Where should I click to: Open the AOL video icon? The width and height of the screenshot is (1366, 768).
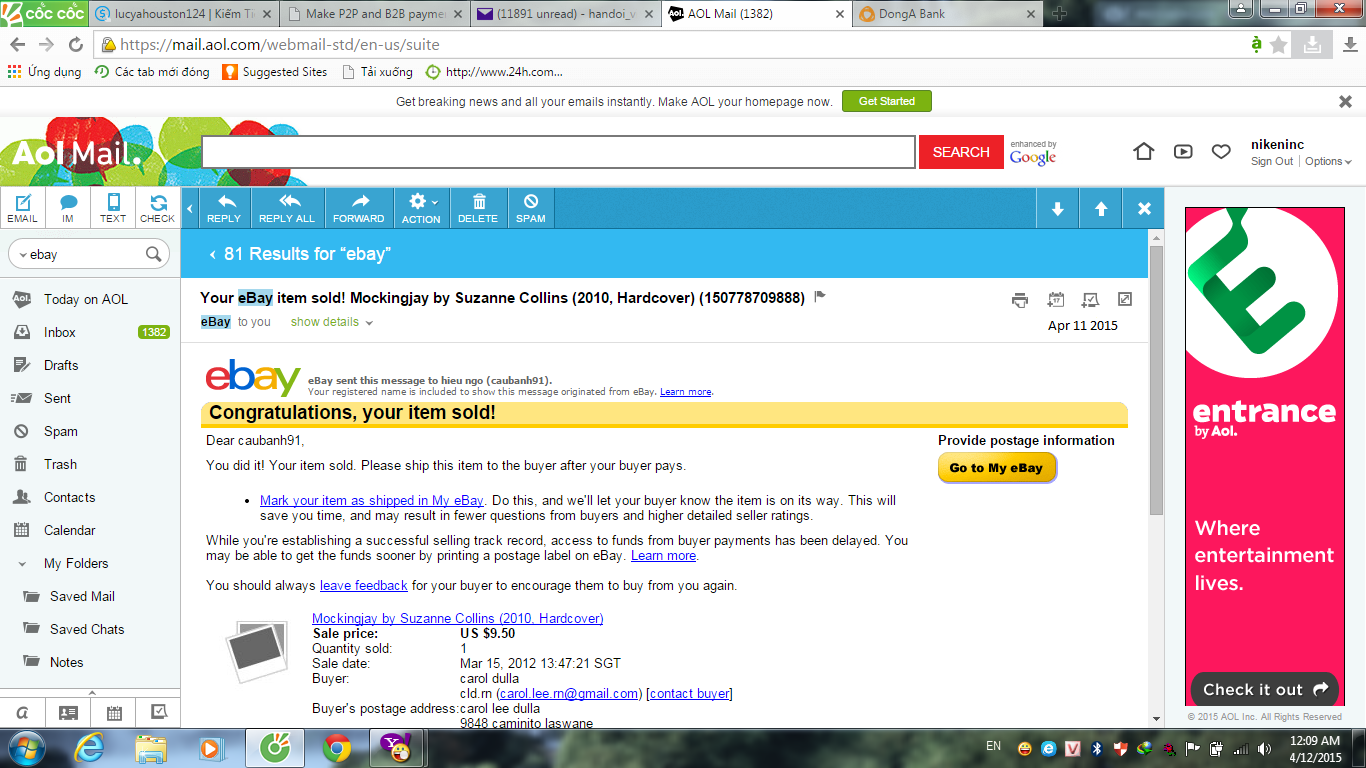click(x=1183, y=151)
